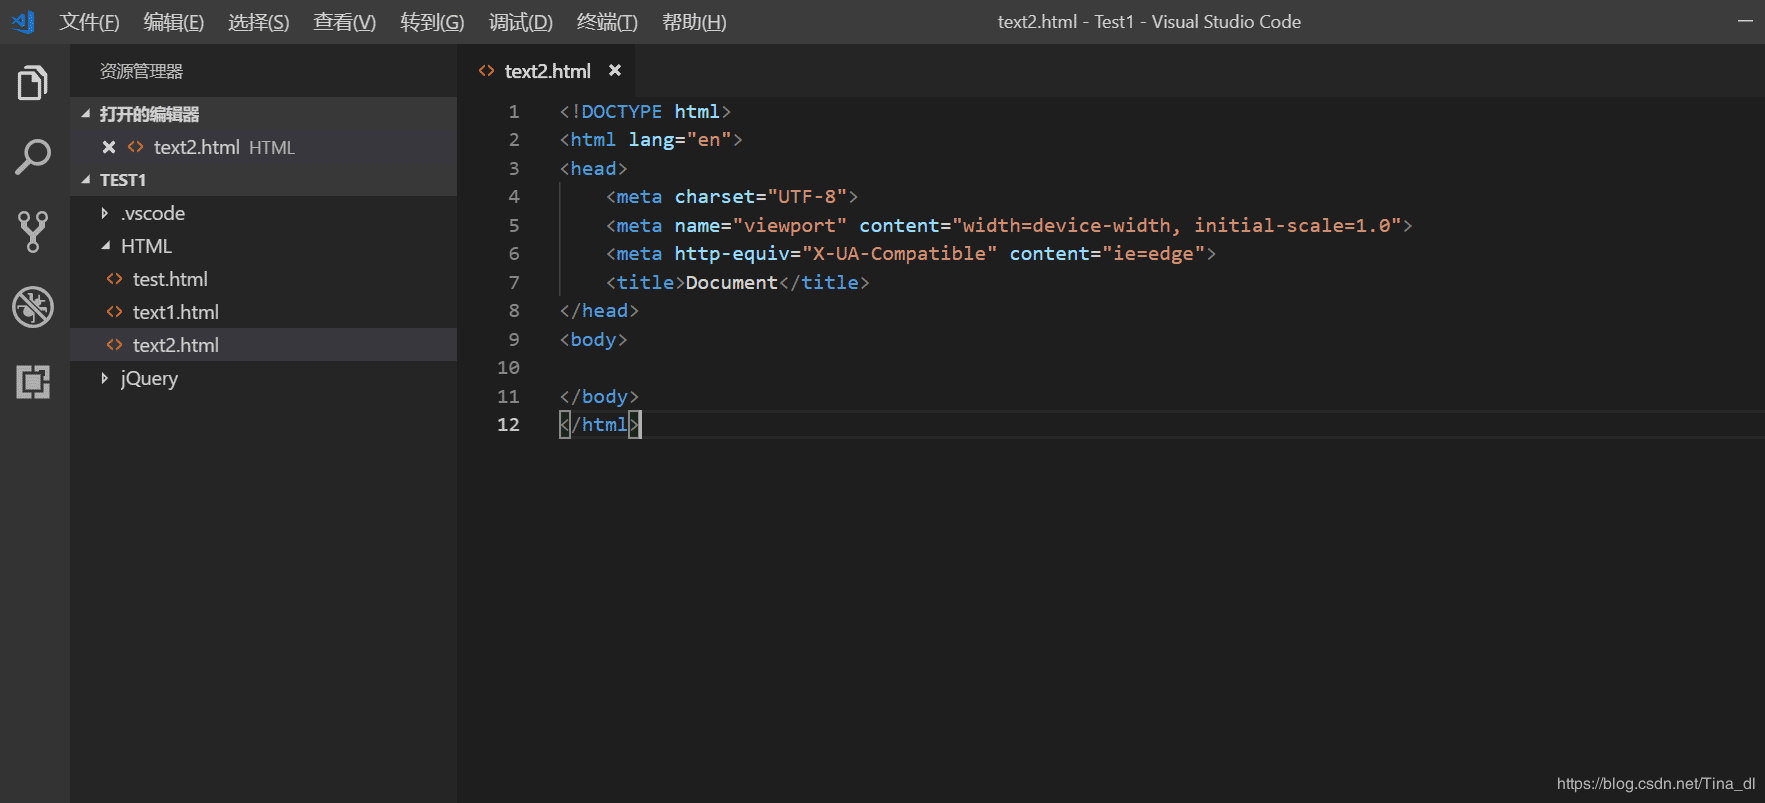Open the 终端(T) menu
Viewport: 1765px width, 803px height.
point(607,22)
